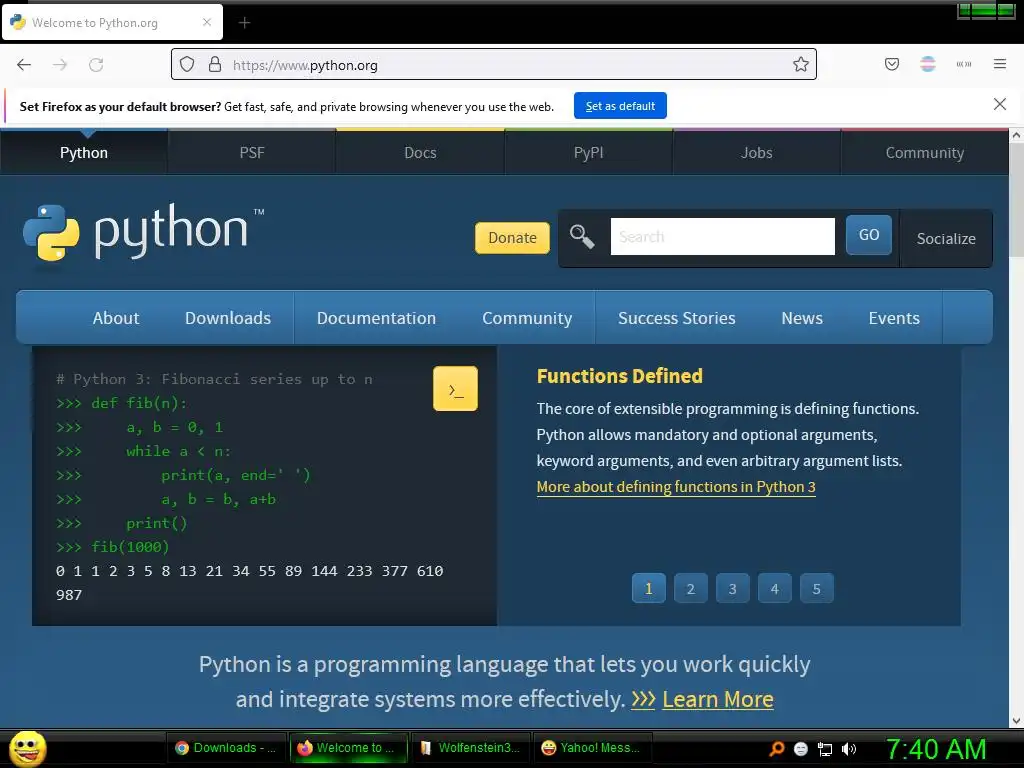Reload the page with the refresh icon
The image size is (1024, 768).
pyautogui.click(x=96, y=65)
